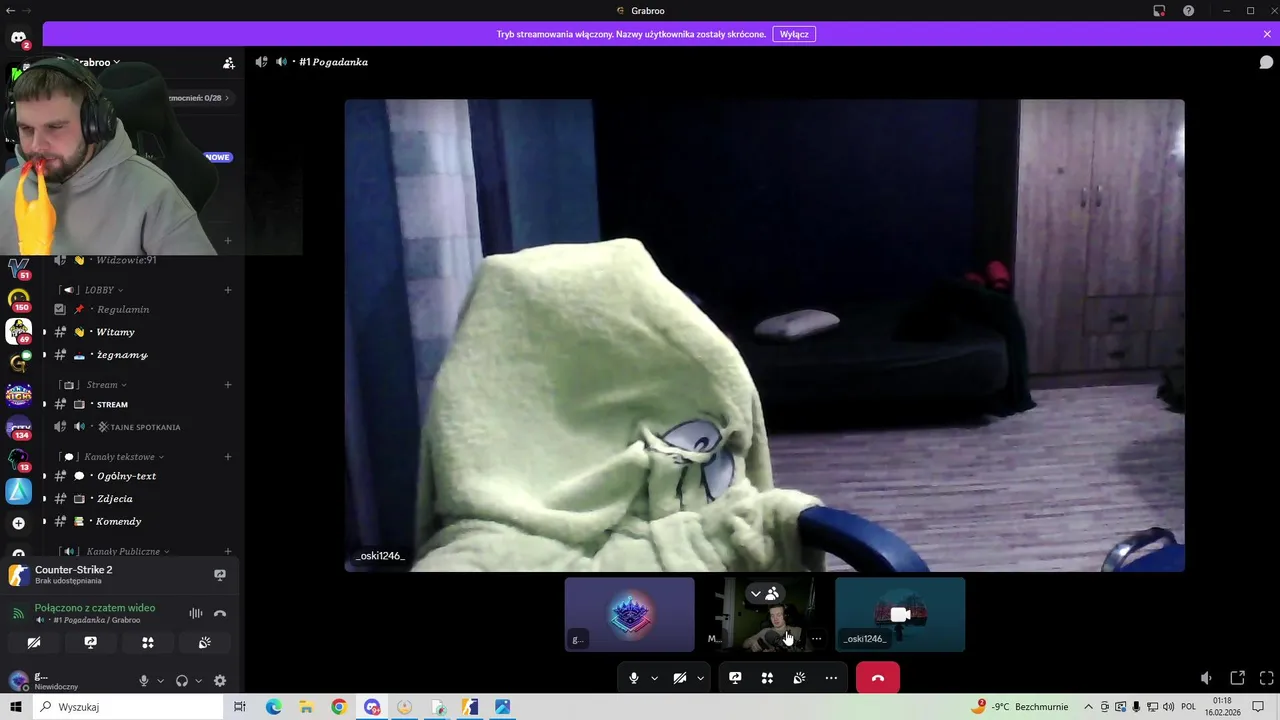Viewport: 1280px width, 720px height.
Task: Open Google Chrome from the taskbar
Action: point(339,707)
